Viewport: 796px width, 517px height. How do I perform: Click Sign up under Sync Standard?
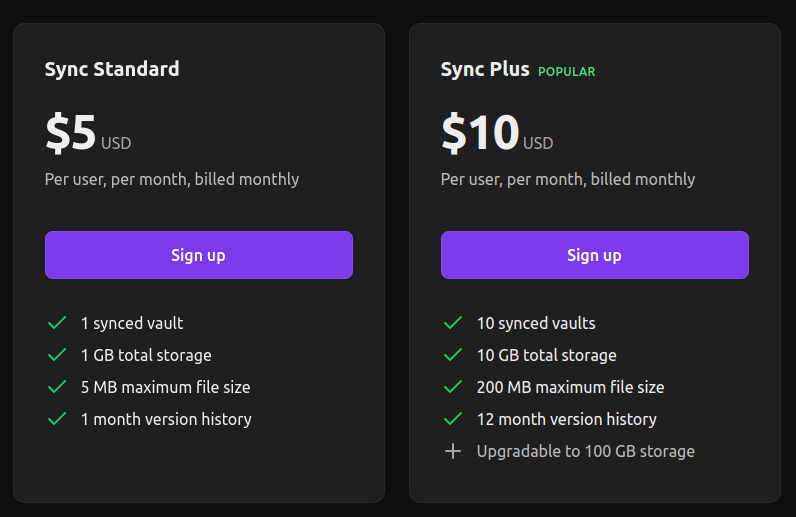coord(198,255)
